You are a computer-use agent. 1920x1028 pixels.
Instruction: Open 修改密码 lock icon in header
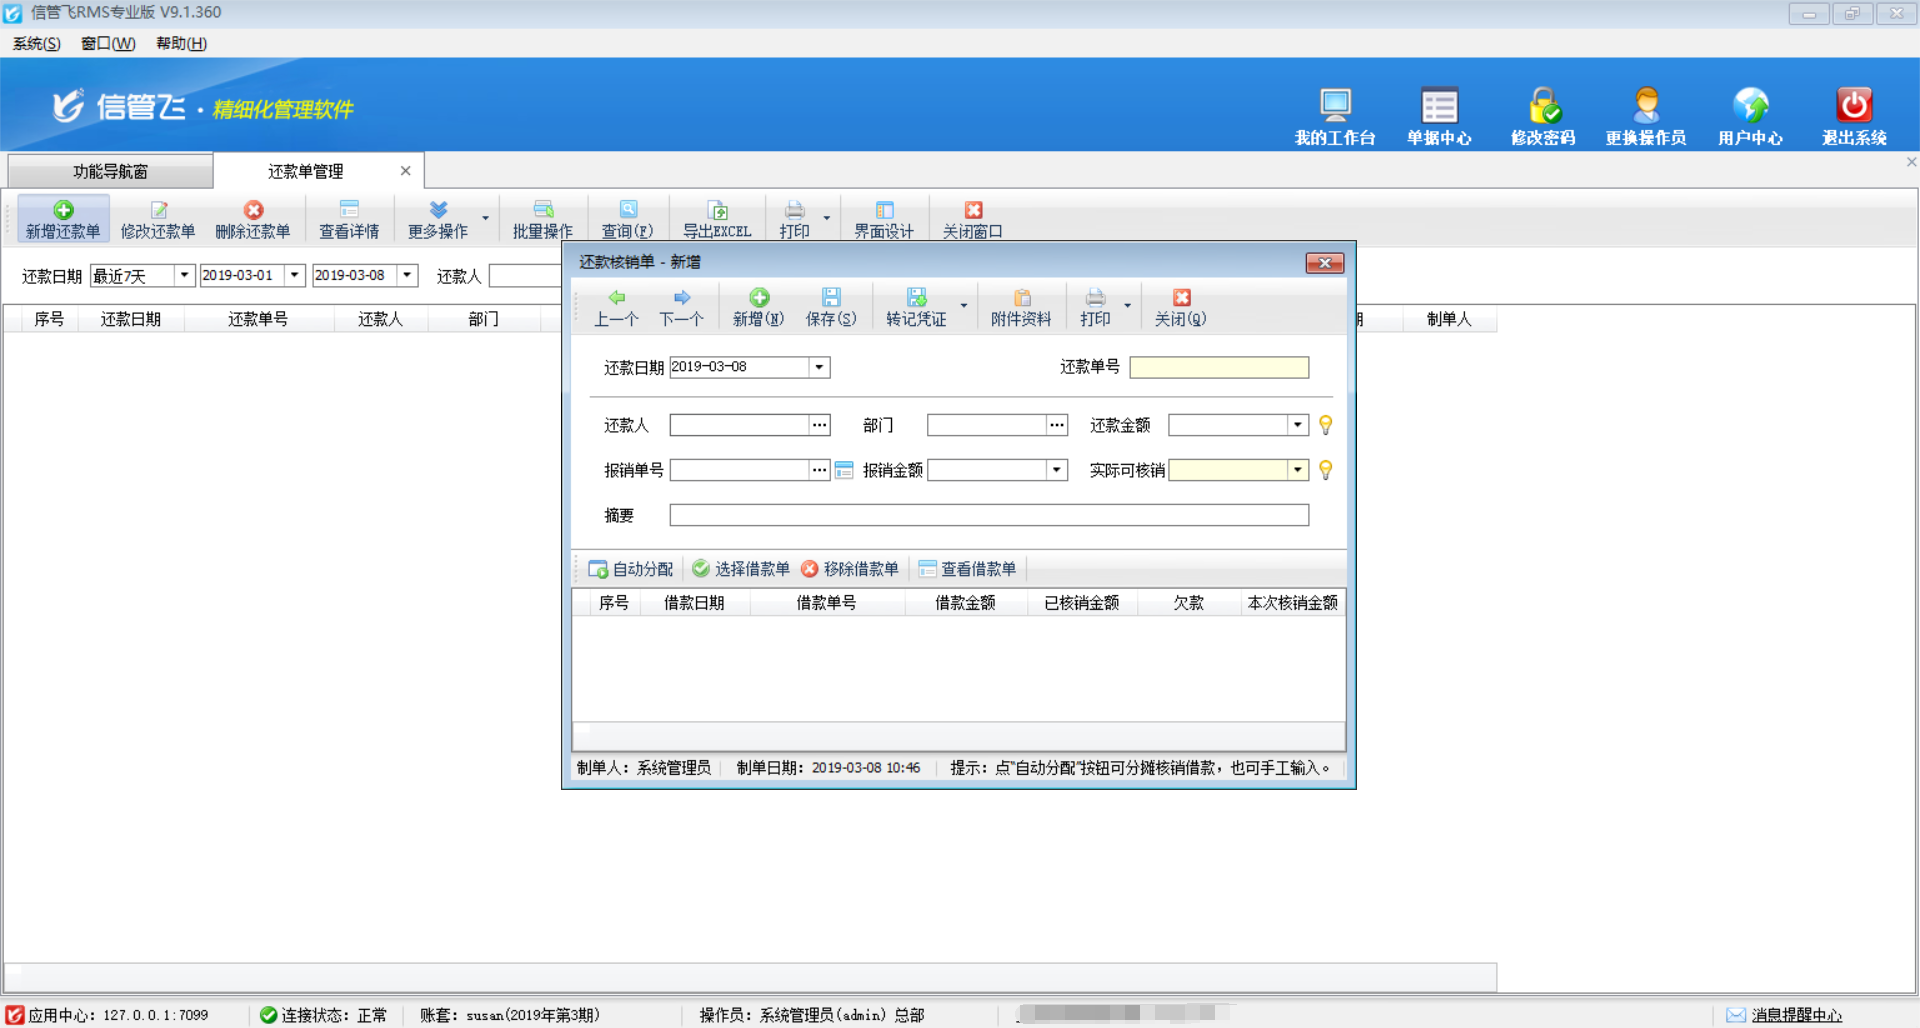[1543, 106]
